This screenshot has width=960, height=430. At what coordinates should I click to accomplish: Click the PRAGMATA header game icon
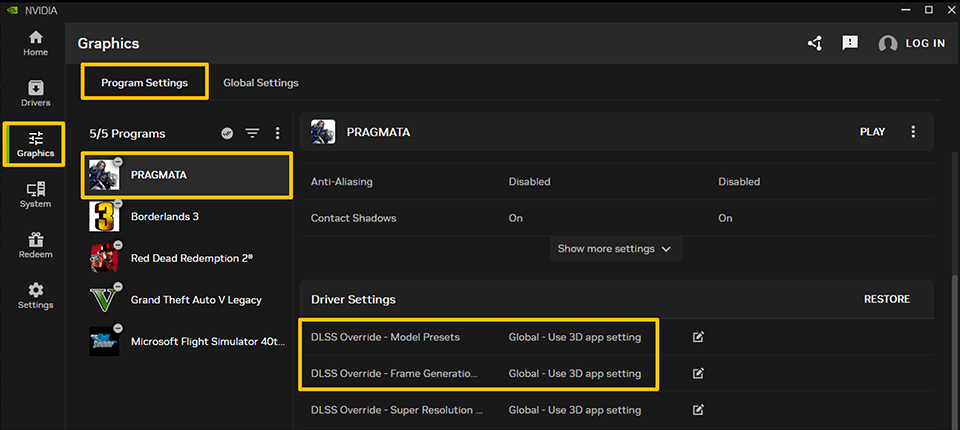click(323, 132)
